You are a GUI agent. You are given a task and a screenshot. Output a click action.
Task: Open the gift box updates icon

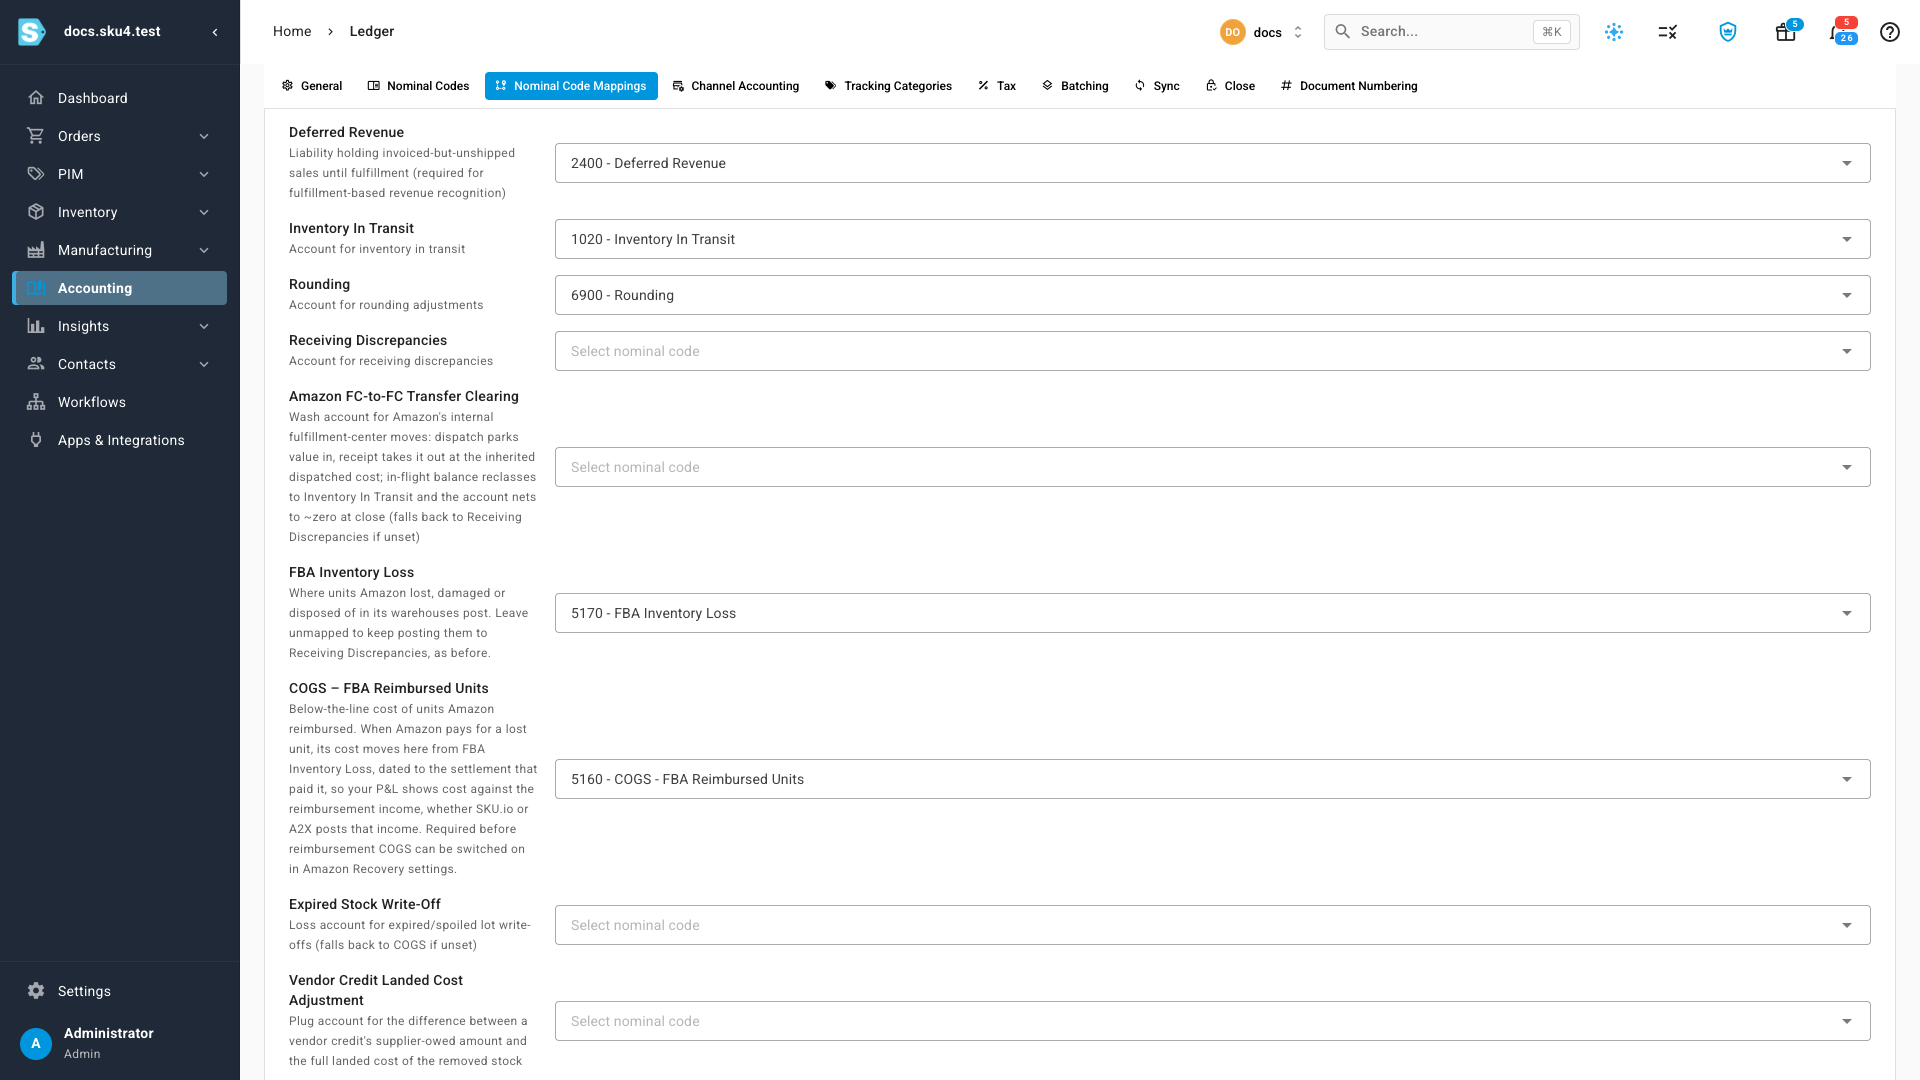coord(1785,32)
